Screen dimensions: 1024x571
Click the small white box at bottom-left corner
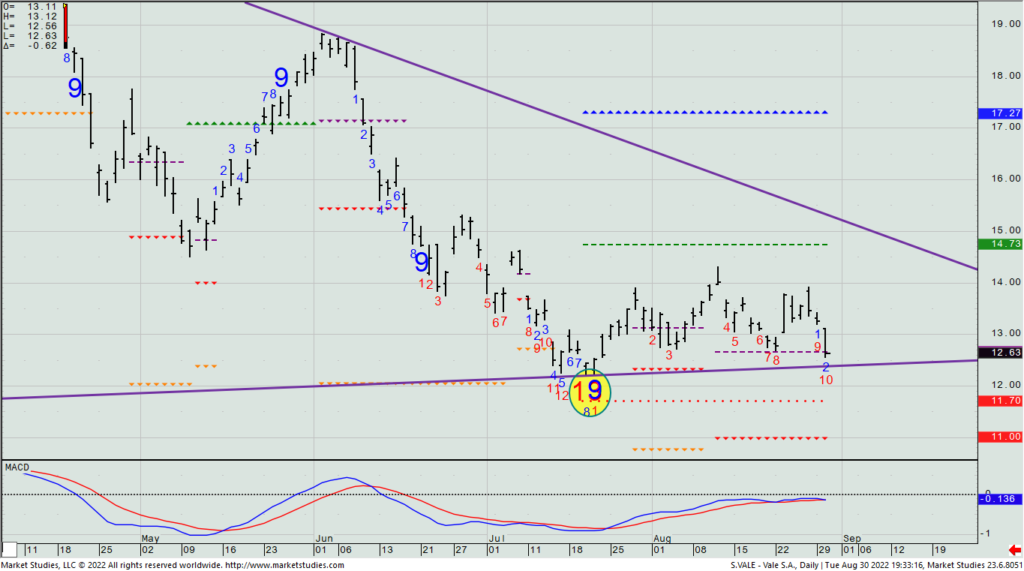[x=9, y=549]
